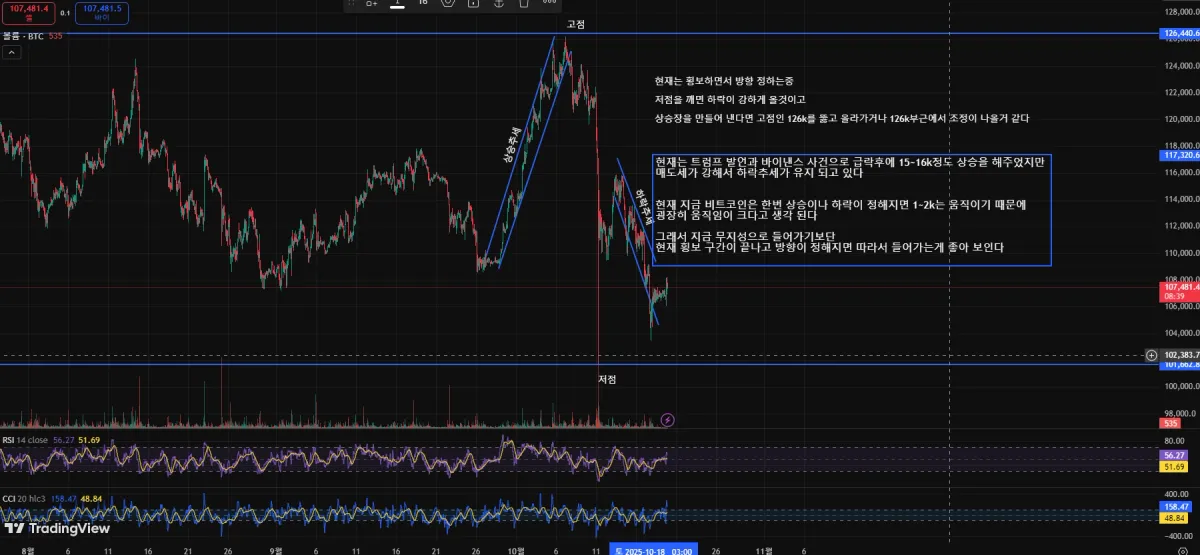
Task: Click the purple lightning bolt icon on chart
Action: (668, 420)
